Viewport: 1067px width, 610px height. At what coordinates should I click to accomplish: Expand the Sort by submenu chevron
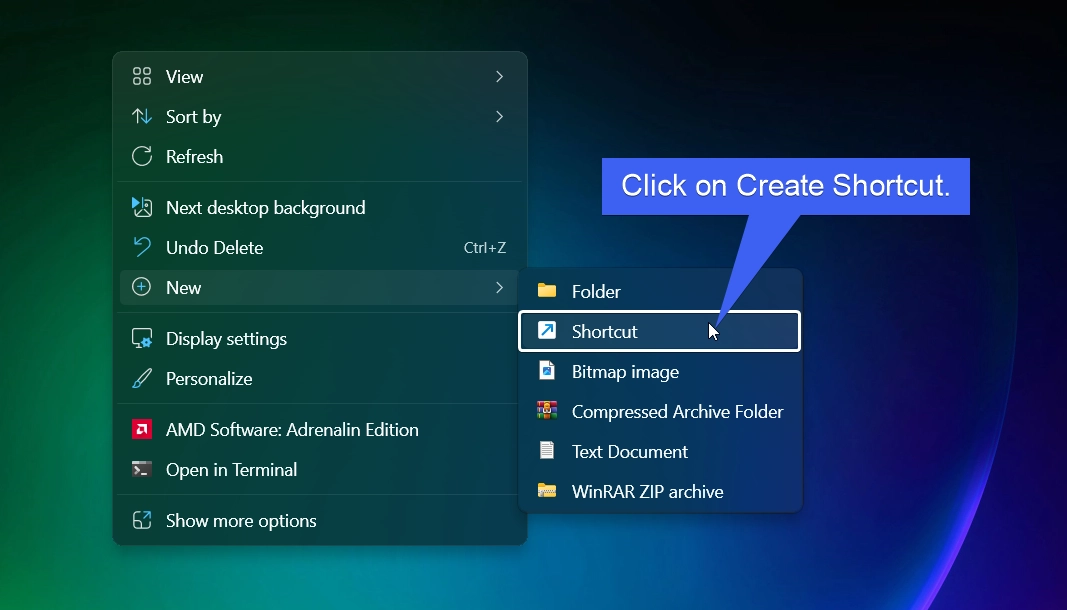499,116
